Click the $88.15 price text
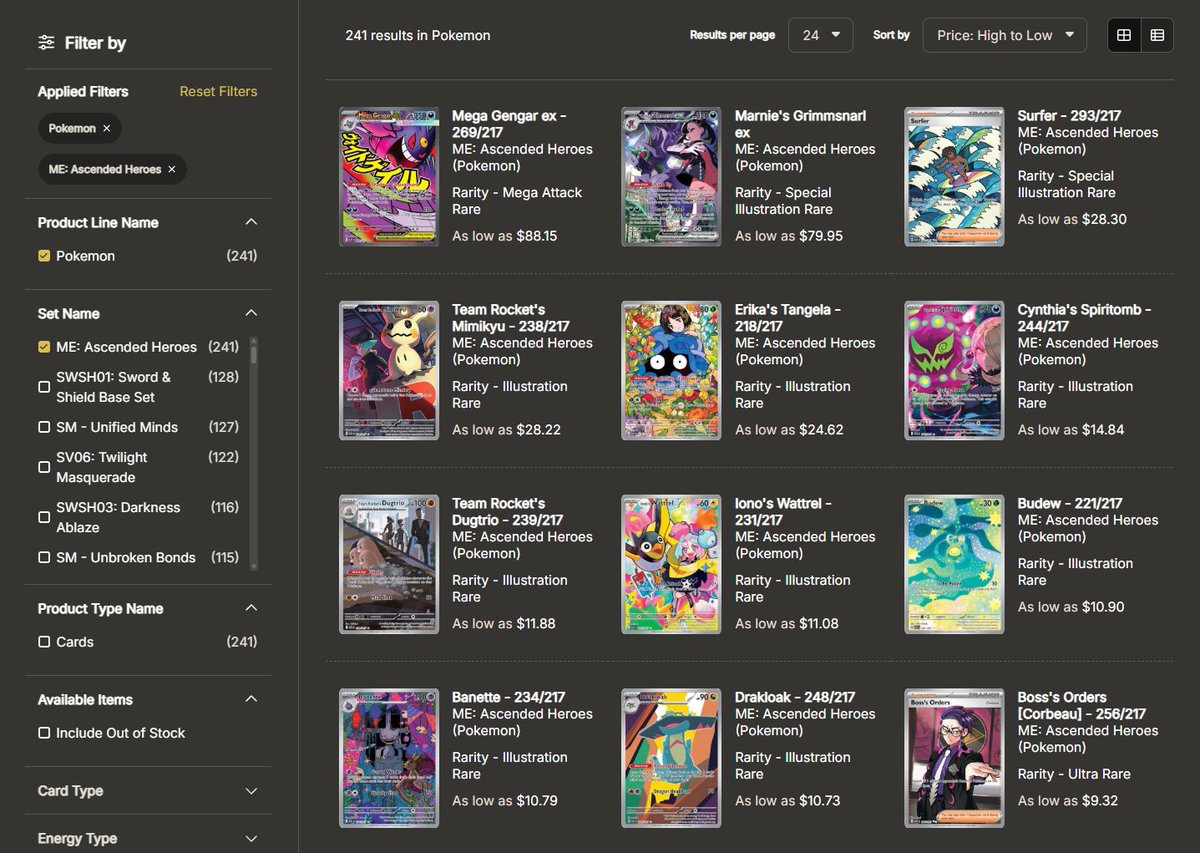 click(x=537, y=236)
